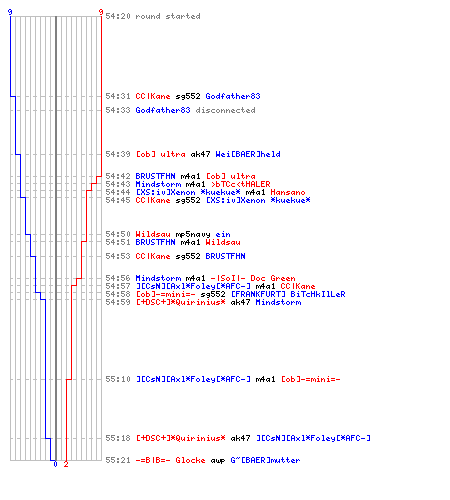Click BRUSTFHN name in 54:42 kill line

(x=155, y=176)
